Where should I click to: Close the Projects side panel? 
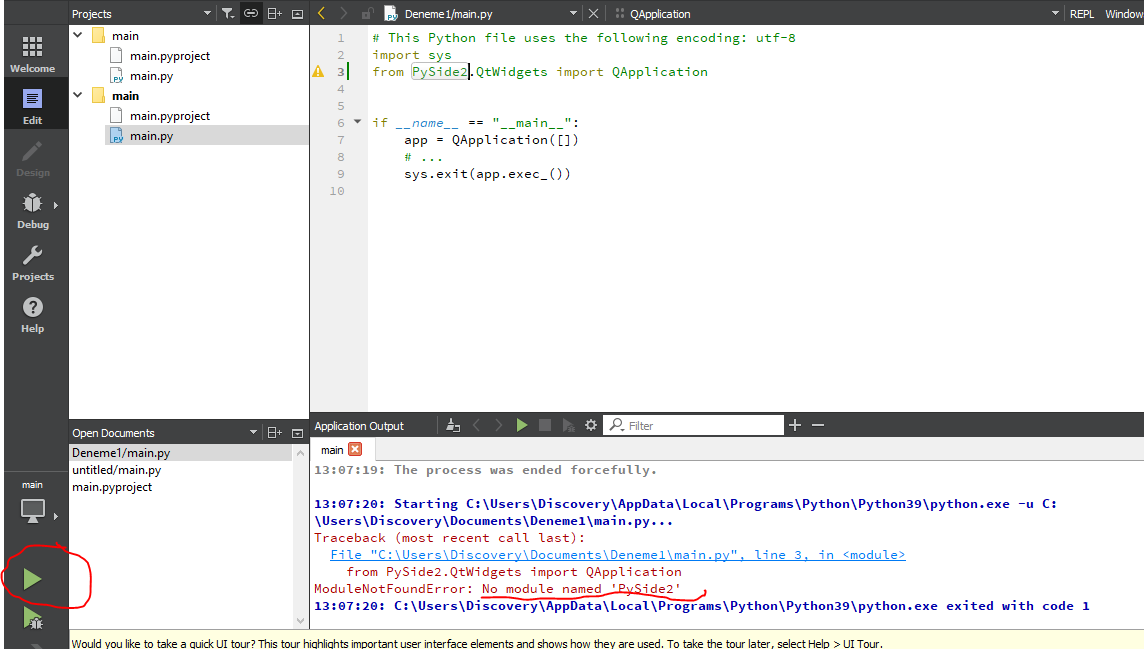[297, 13]
